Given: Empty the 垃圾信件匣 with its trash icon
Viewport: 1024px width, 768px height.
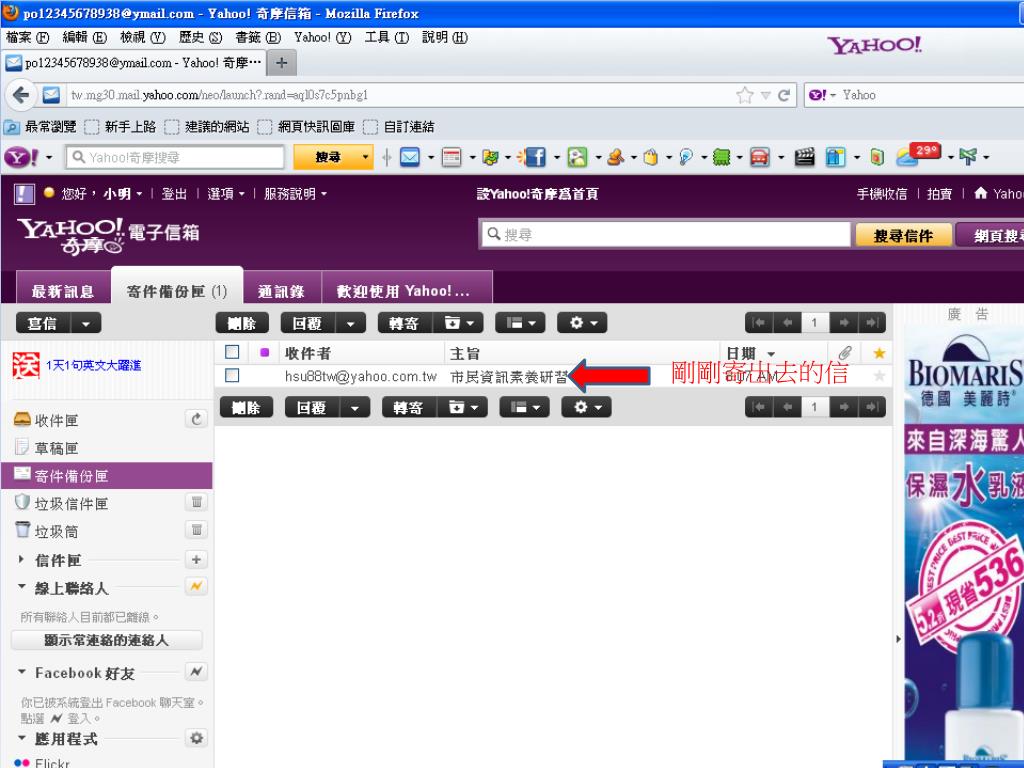Looking at the screenshot, I should tap(196, 502).
